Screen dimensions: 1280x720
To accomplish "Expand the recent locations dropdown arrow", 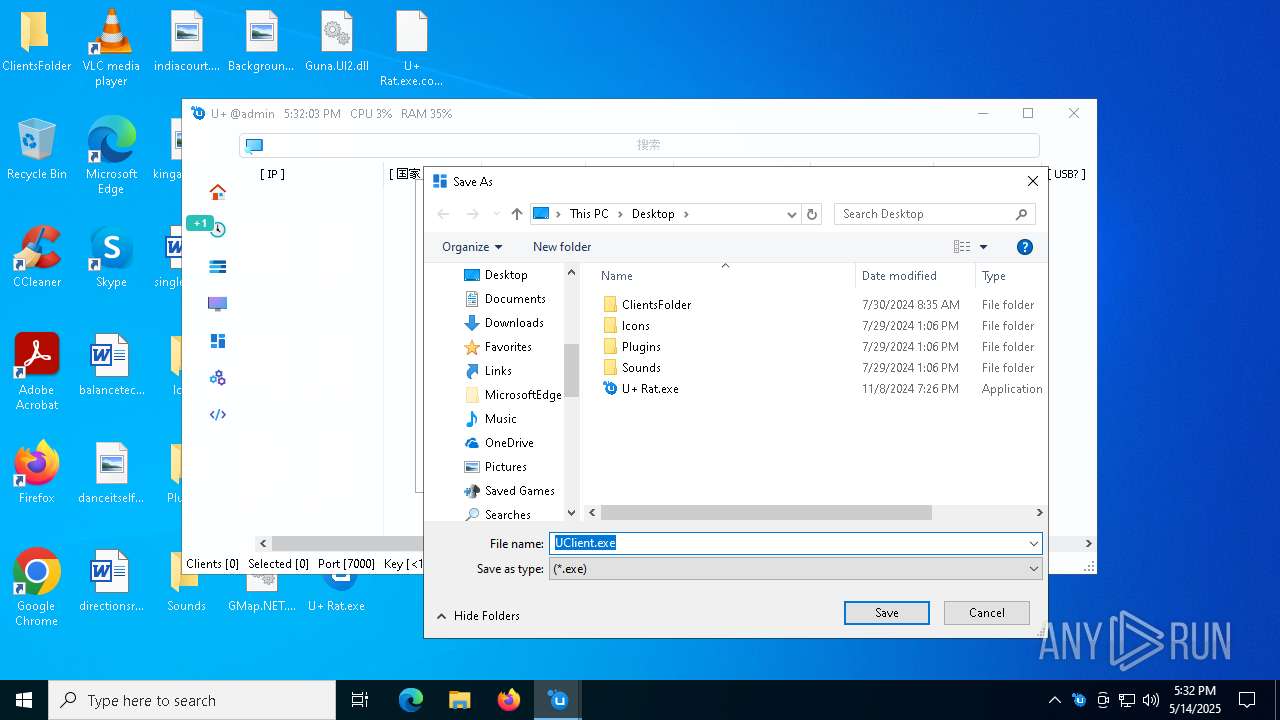I will (496, 214).
